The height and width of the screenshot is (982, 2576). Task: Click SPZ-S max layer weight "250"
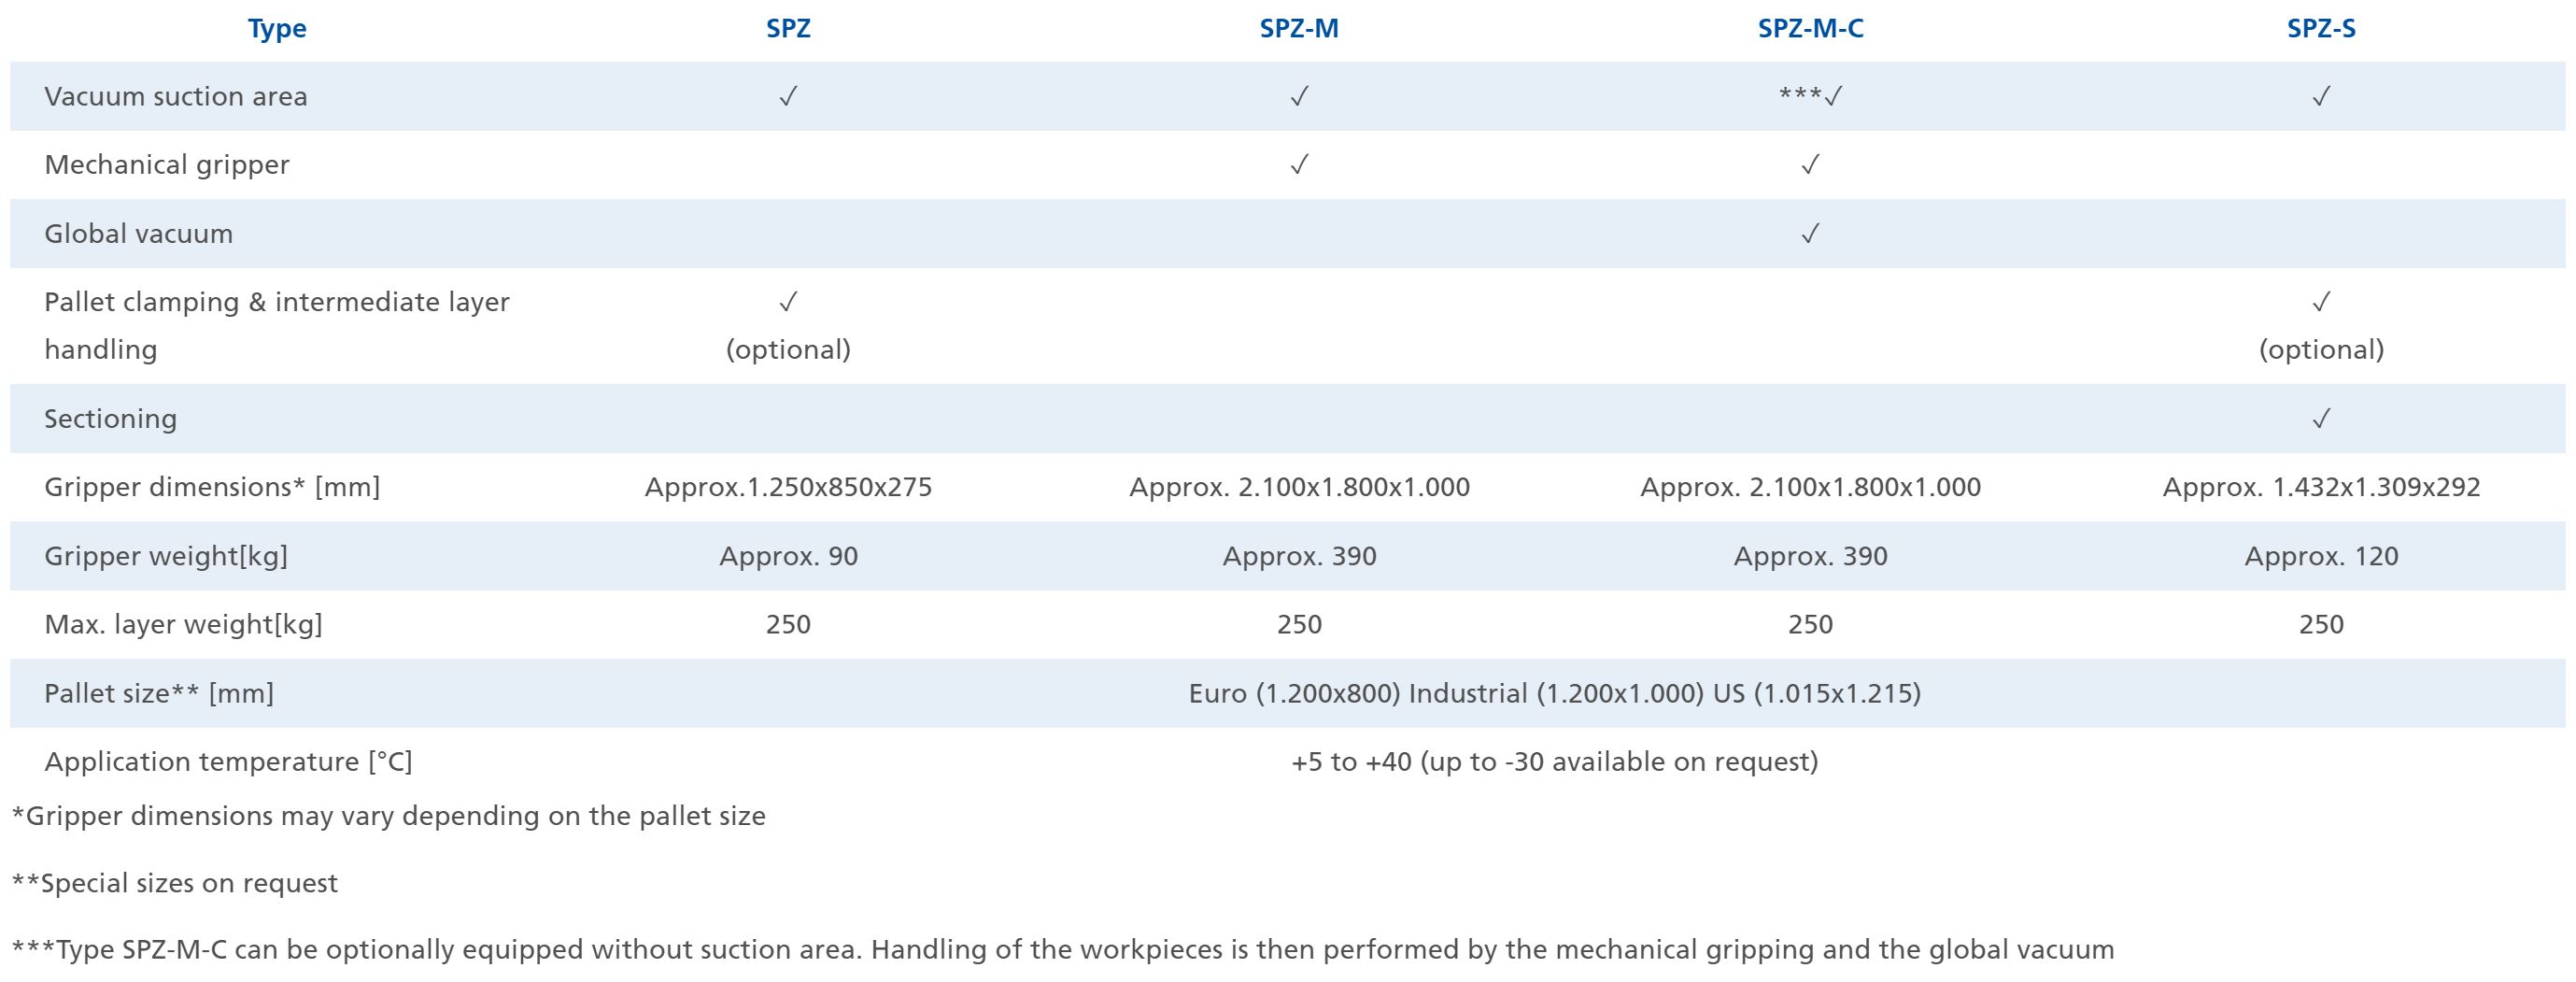click(x=2321, y=625)
